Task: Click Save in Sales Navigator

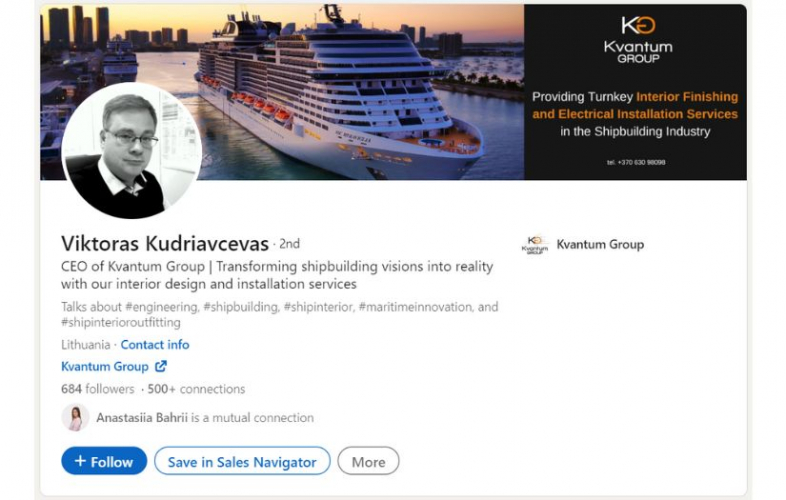Action: click(x=242, y=461)
